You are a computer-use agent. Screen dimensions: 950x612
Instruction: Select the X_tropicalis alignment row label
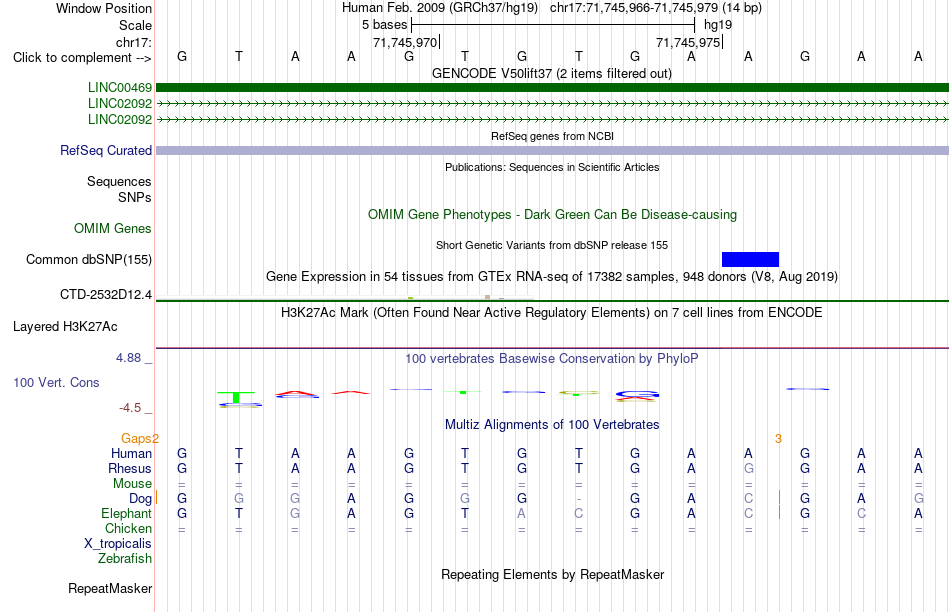point(118,544)
